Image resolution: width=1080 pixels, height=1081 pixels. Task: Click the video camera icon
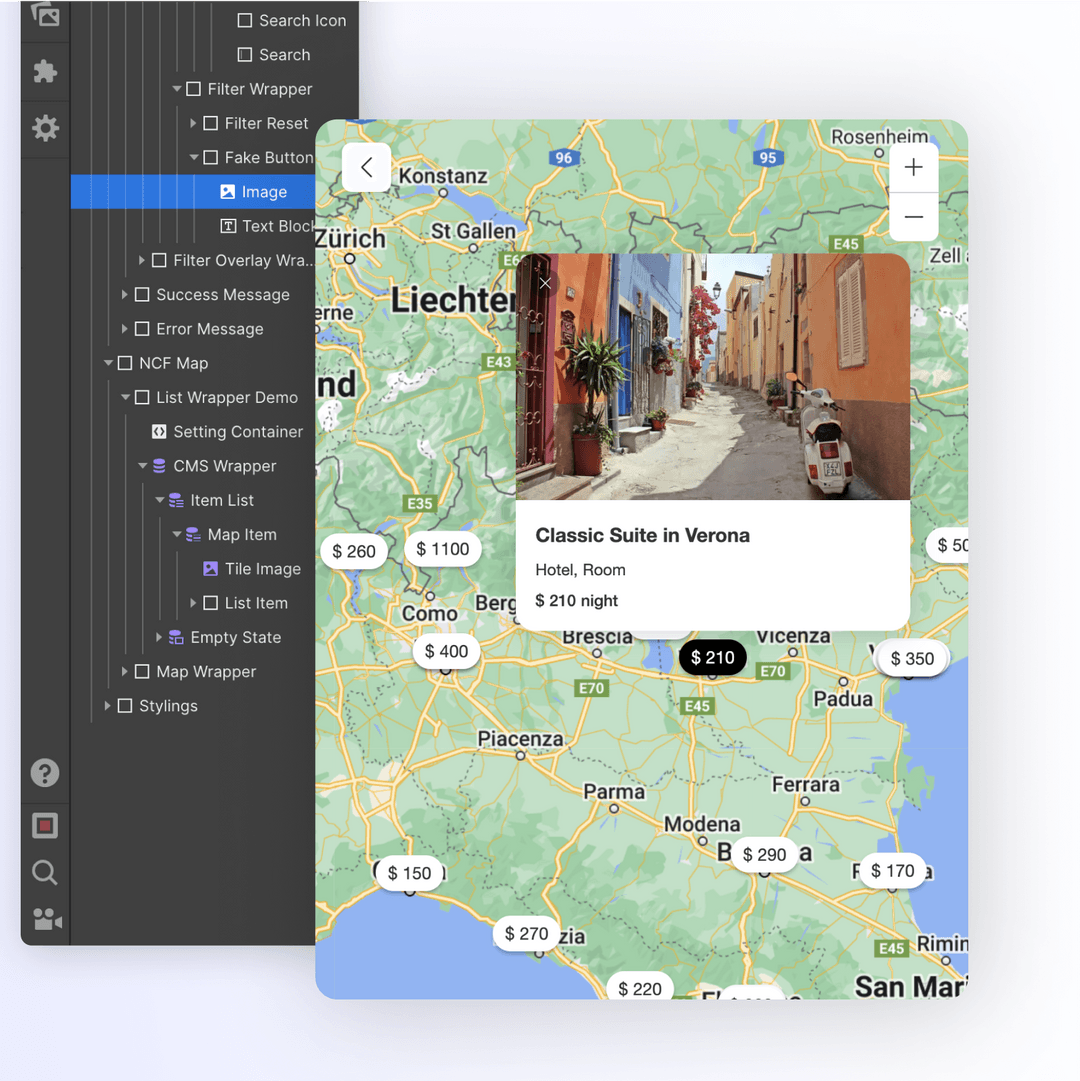coord(44,920)
